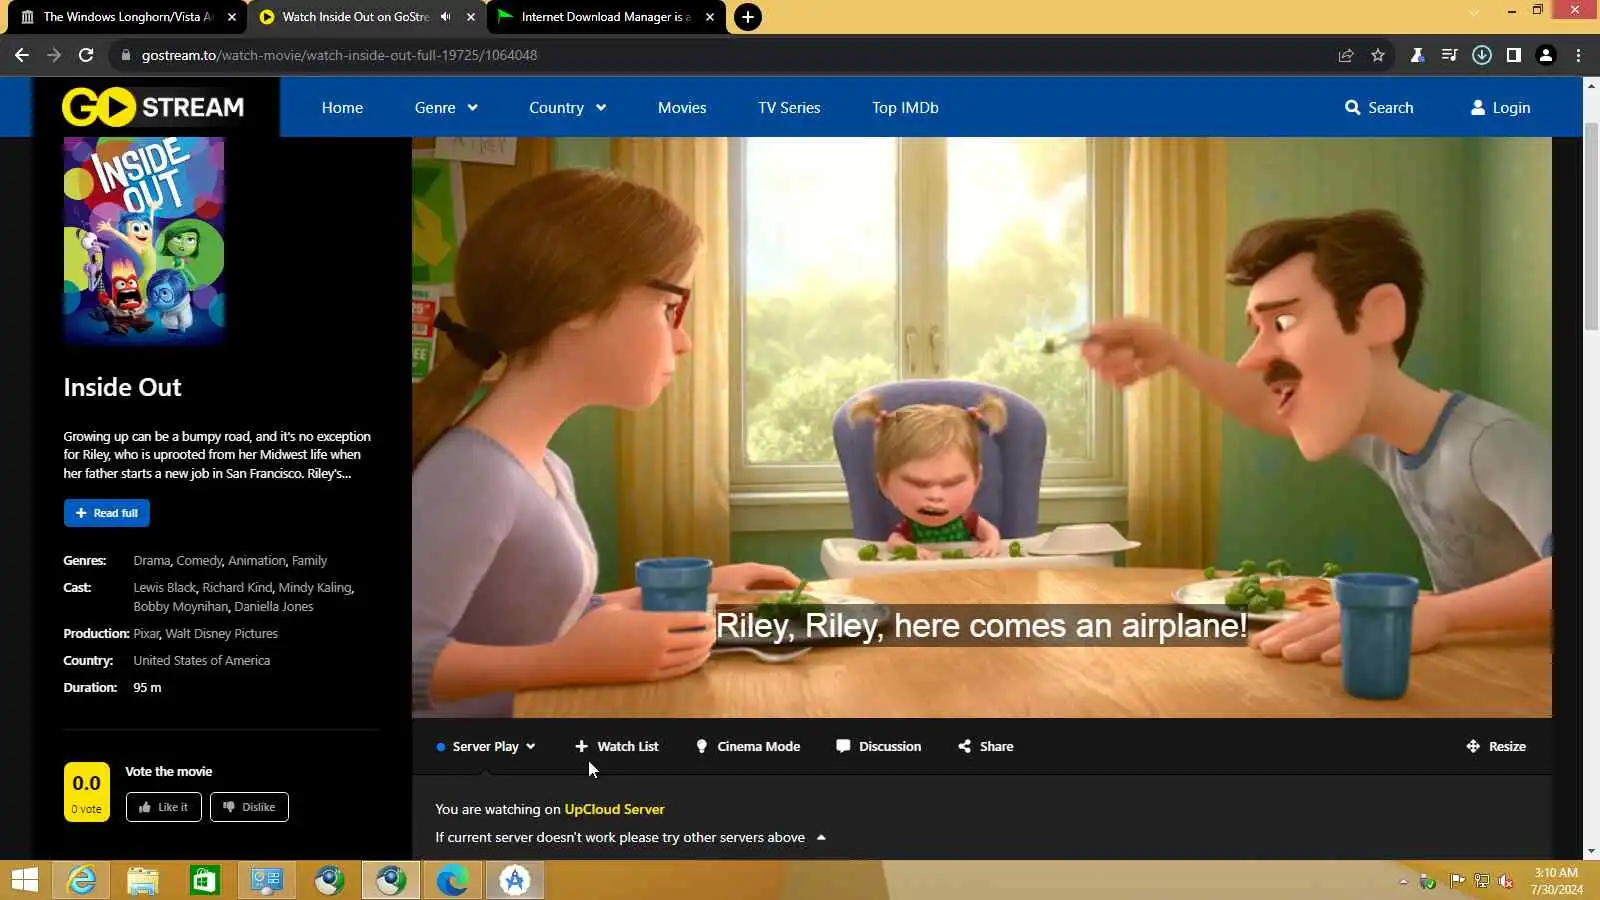Launch Internet Explorer from the taskbar

click(81, 880)
